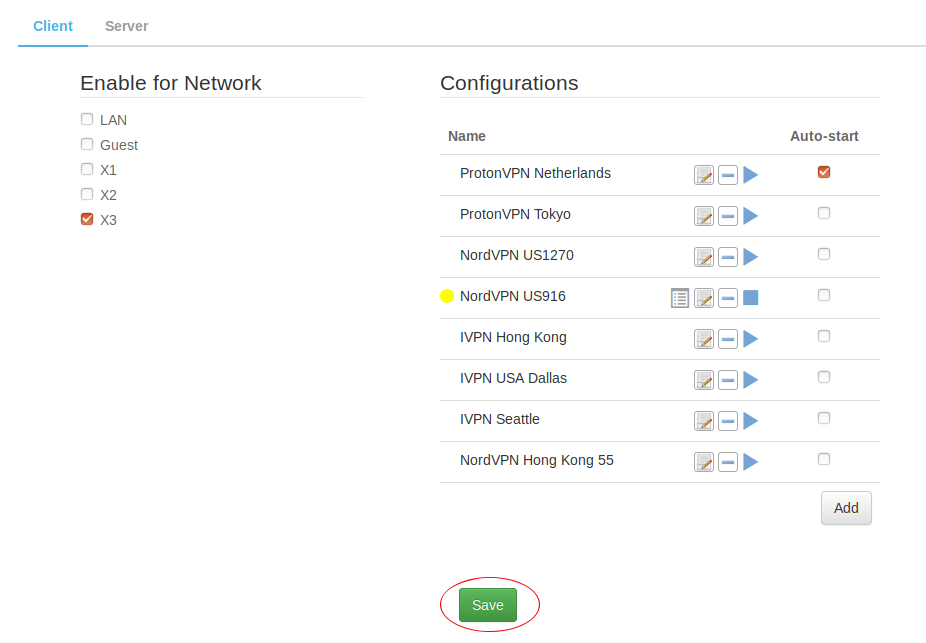Enable VPN for the LAN network
Image resolution: width=926 pixels, height=643 pixels.
[x=87, y=119]
